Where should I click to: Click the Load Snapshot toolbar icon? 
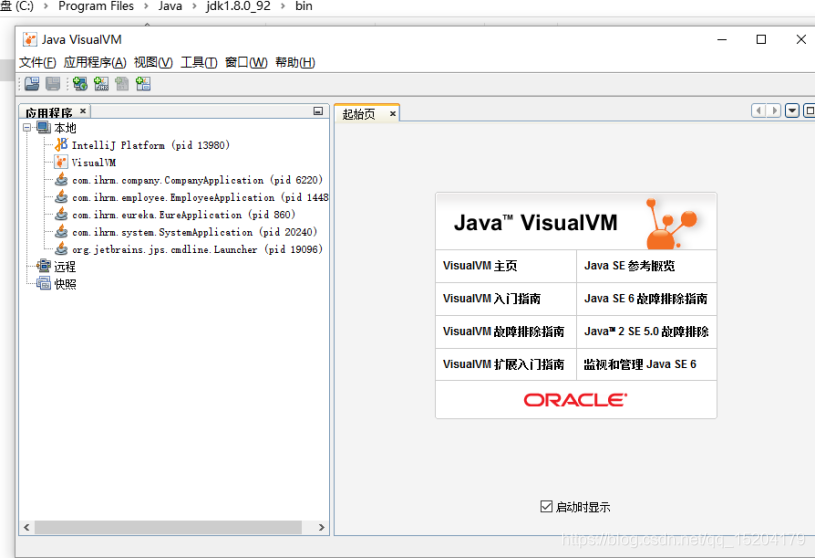(x=32, y=84)
